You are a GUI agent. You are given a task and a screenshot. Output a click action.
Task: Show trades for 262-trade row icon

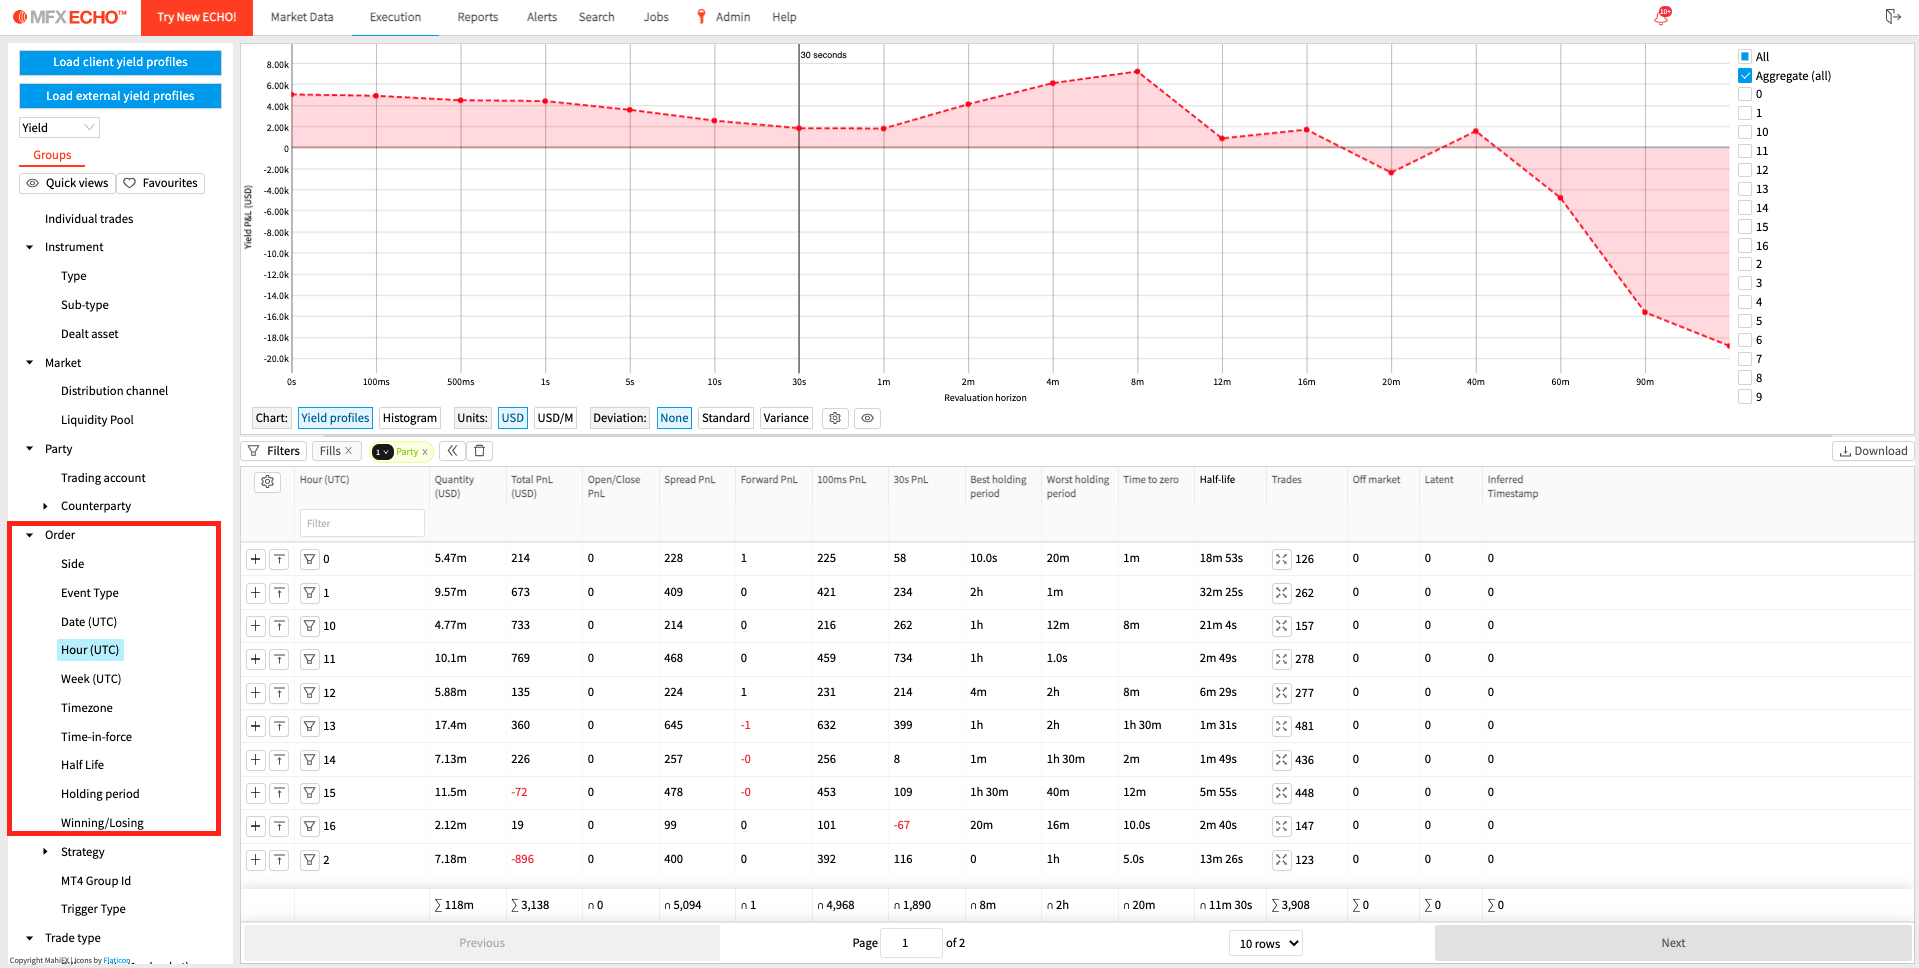tap(1282, 593)
